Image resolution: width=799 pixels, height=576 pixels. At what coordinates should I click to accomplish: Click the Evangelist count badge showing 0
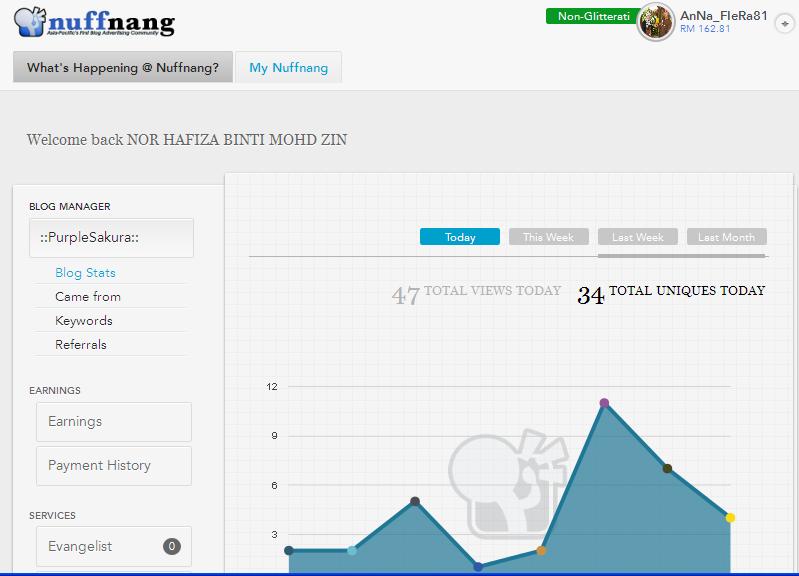click(172, 546)
